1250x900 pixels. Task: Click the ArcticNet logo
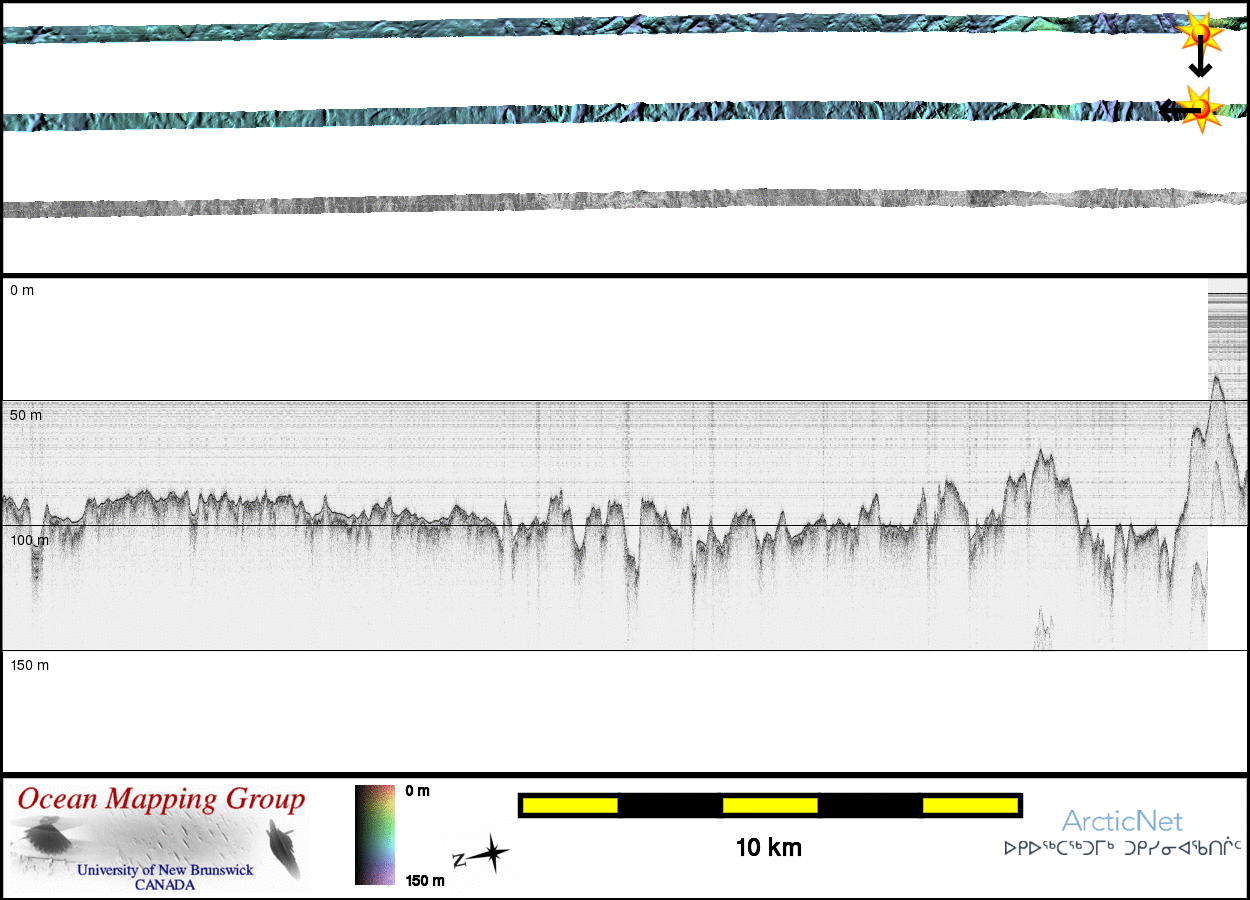coord(1121,822)
